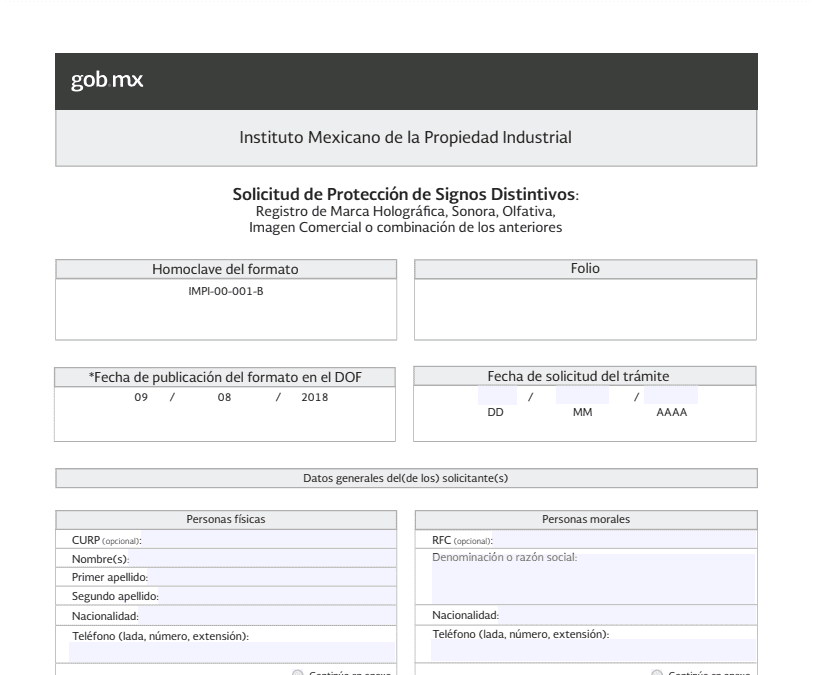The image size is (813, 675).
Task: Click the 'MM' caption under the date
Action: tap(582, 412)
